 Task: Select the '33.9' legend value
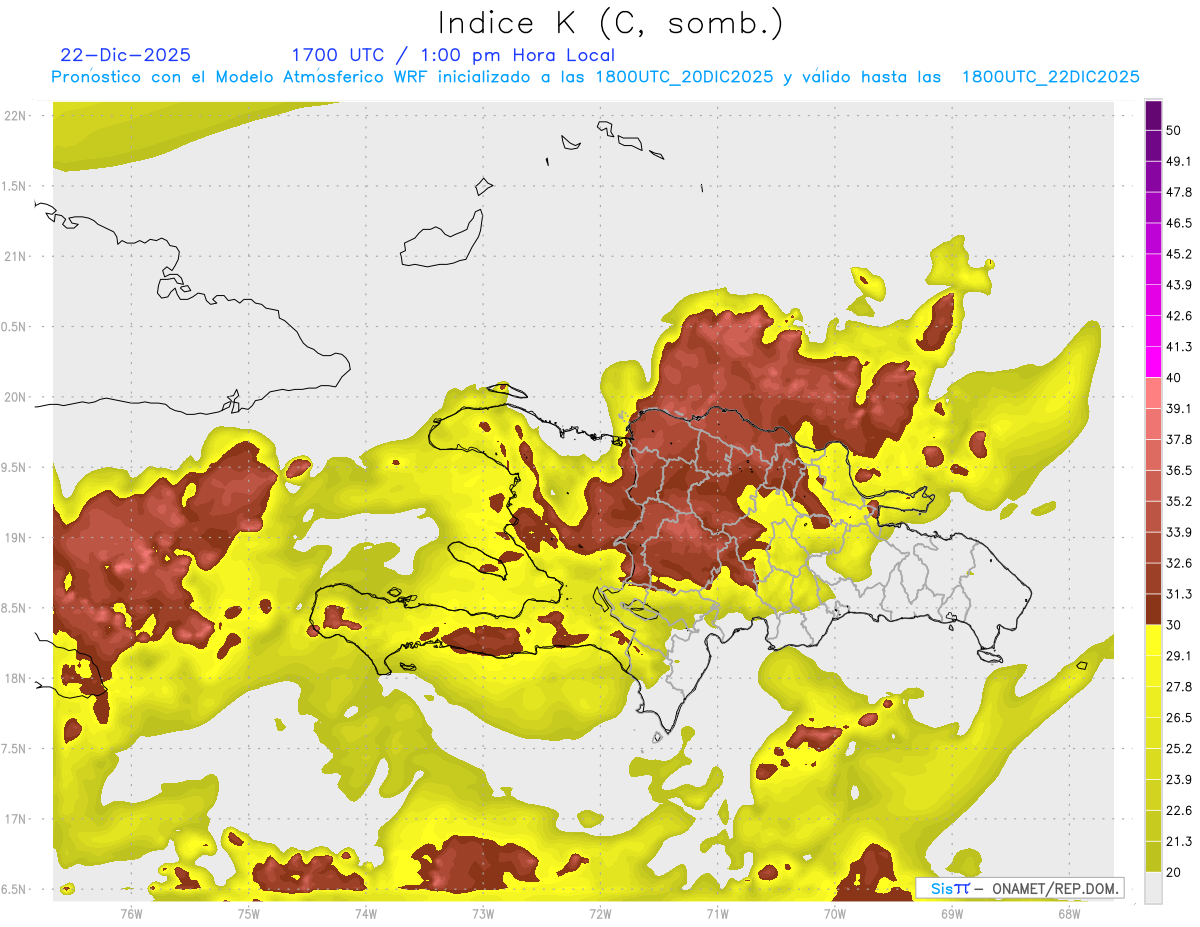1179,532
